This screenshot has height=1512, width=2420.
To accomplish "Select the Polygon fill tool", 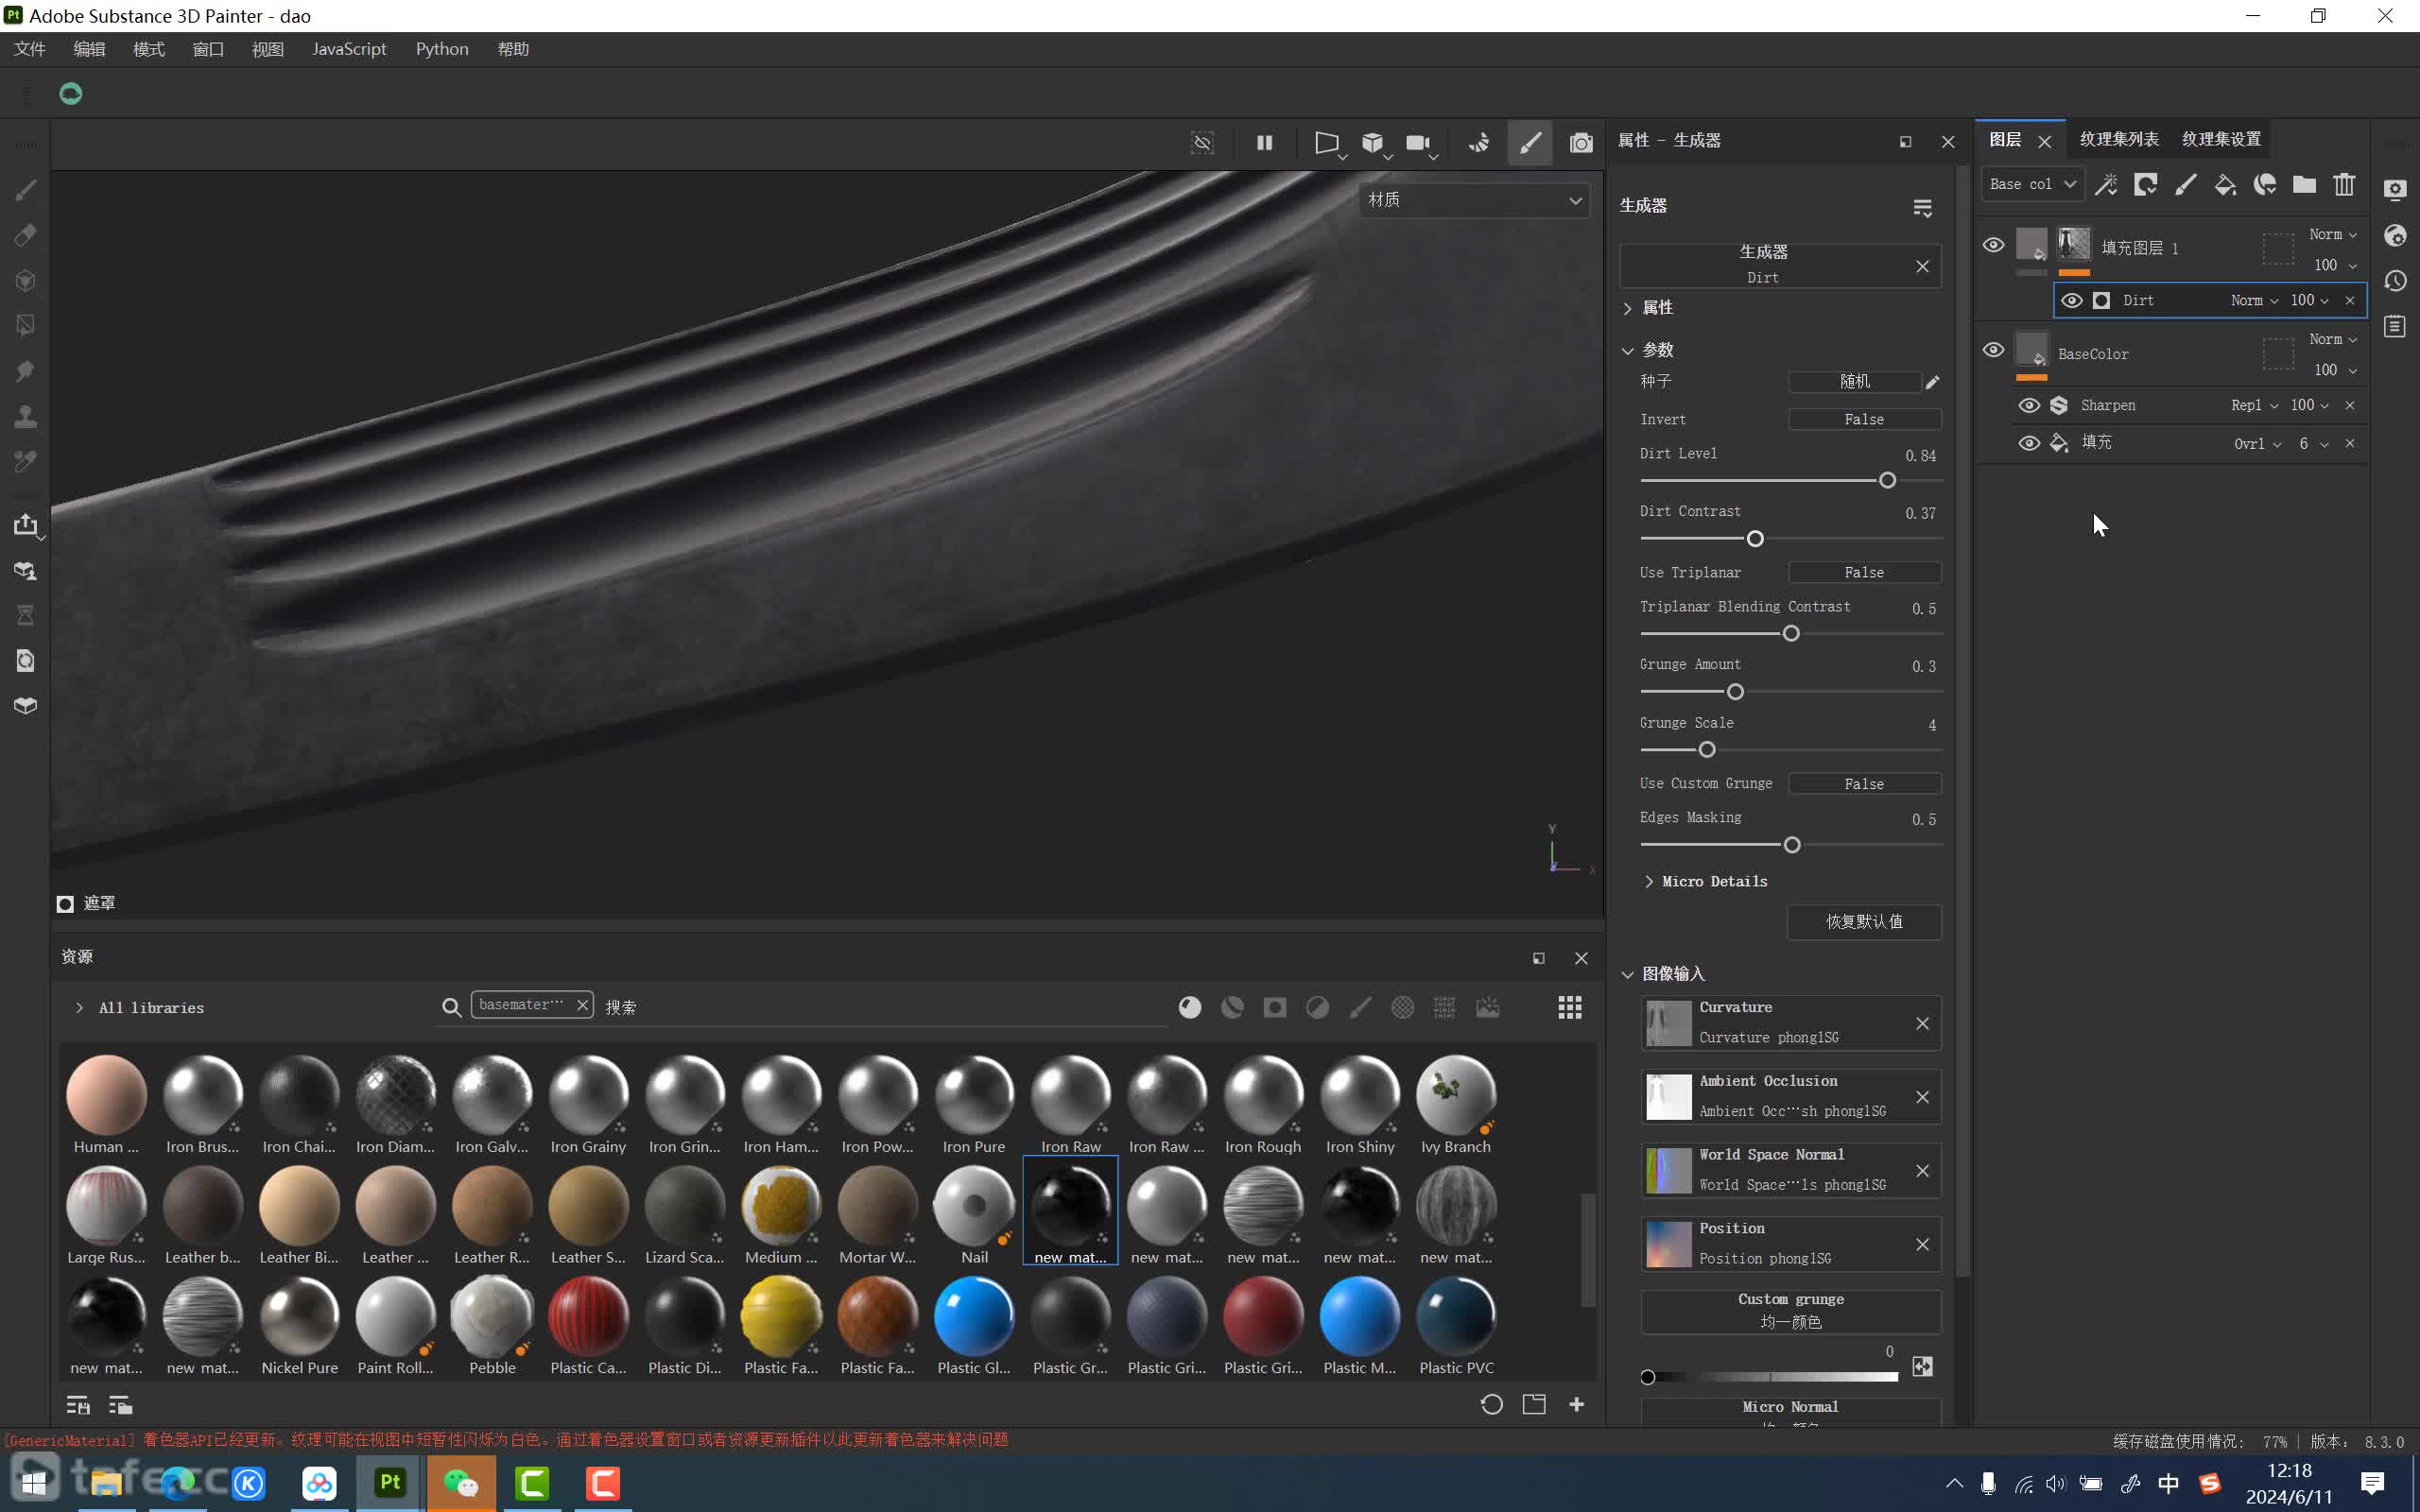I will point(26,326).
